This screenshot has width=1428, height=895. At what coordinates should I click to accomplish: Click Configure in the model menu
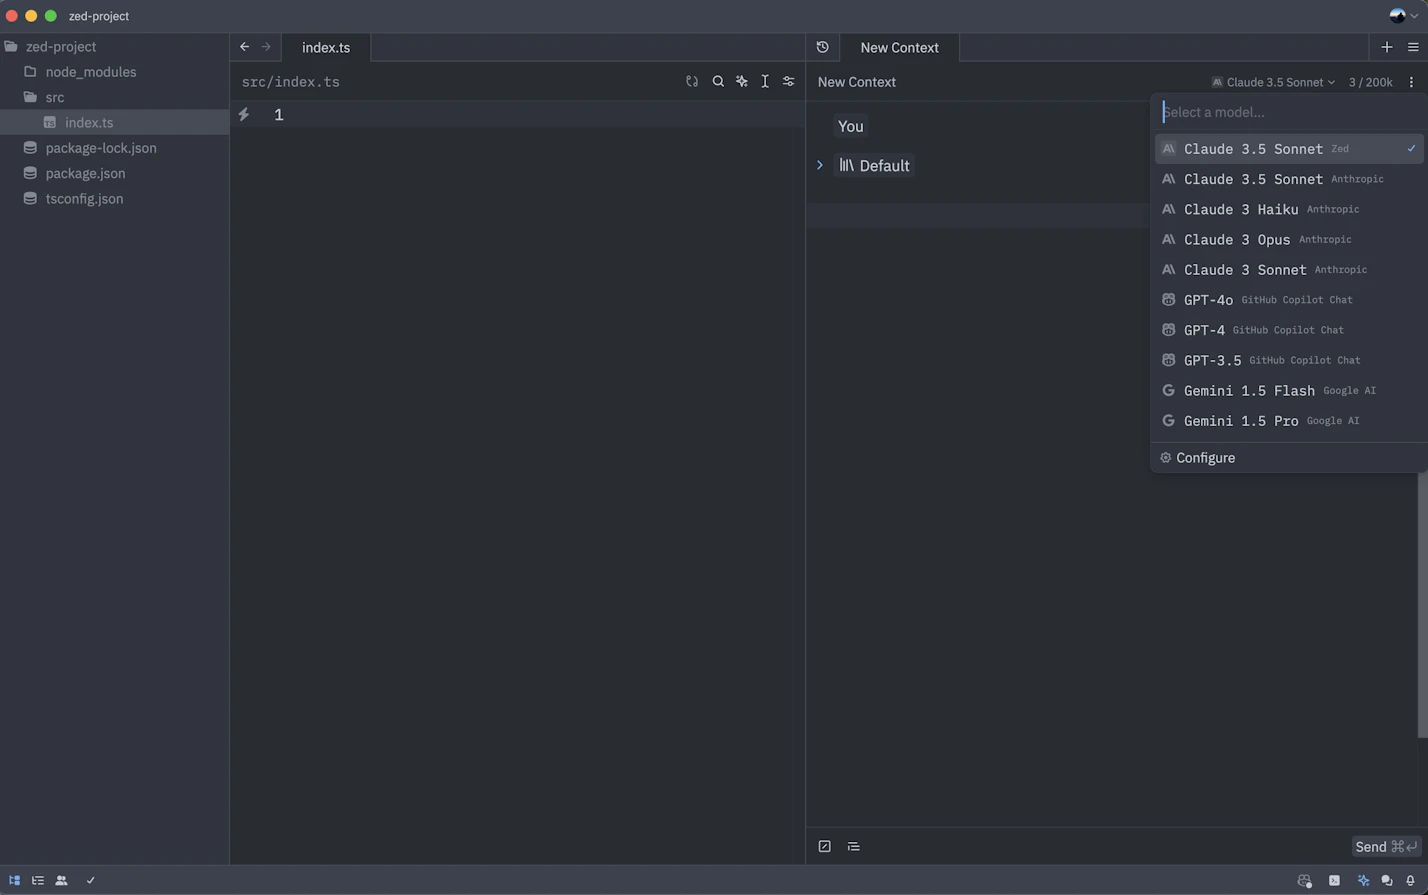click(1205, 458)
